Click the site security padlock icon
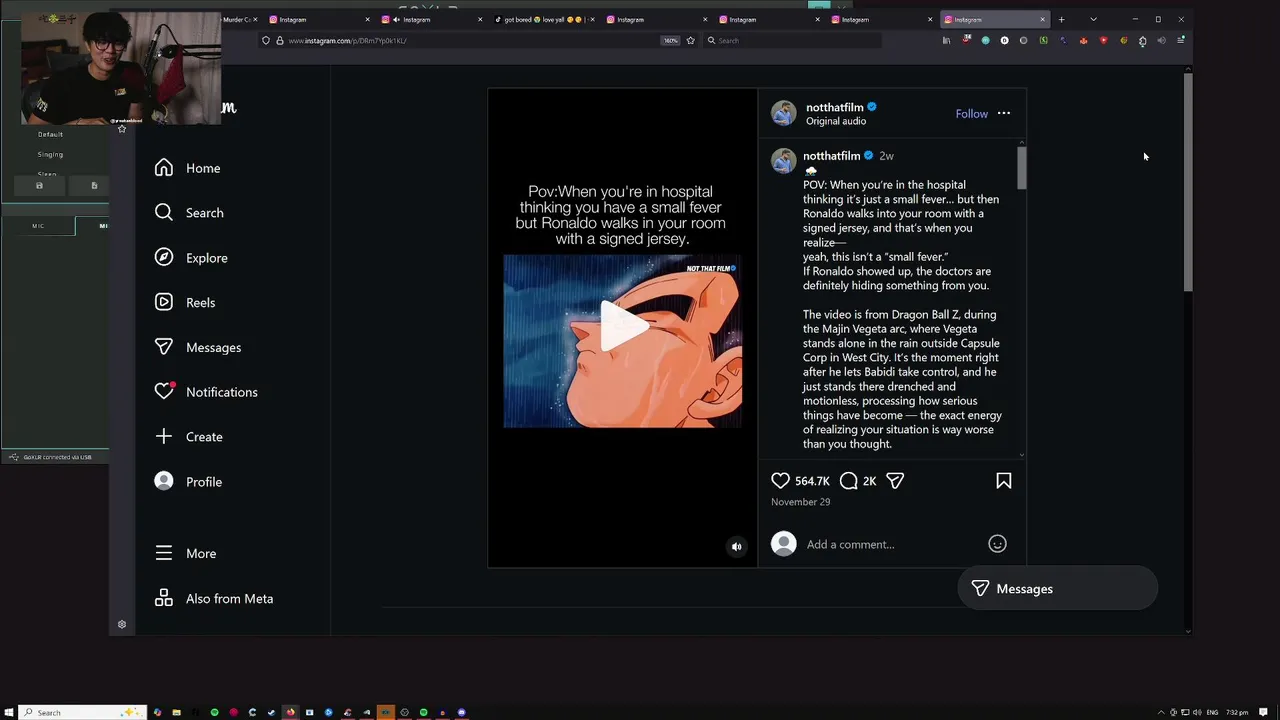The width and height of the screenshot is (1280, 720). [x=279, y=41]
